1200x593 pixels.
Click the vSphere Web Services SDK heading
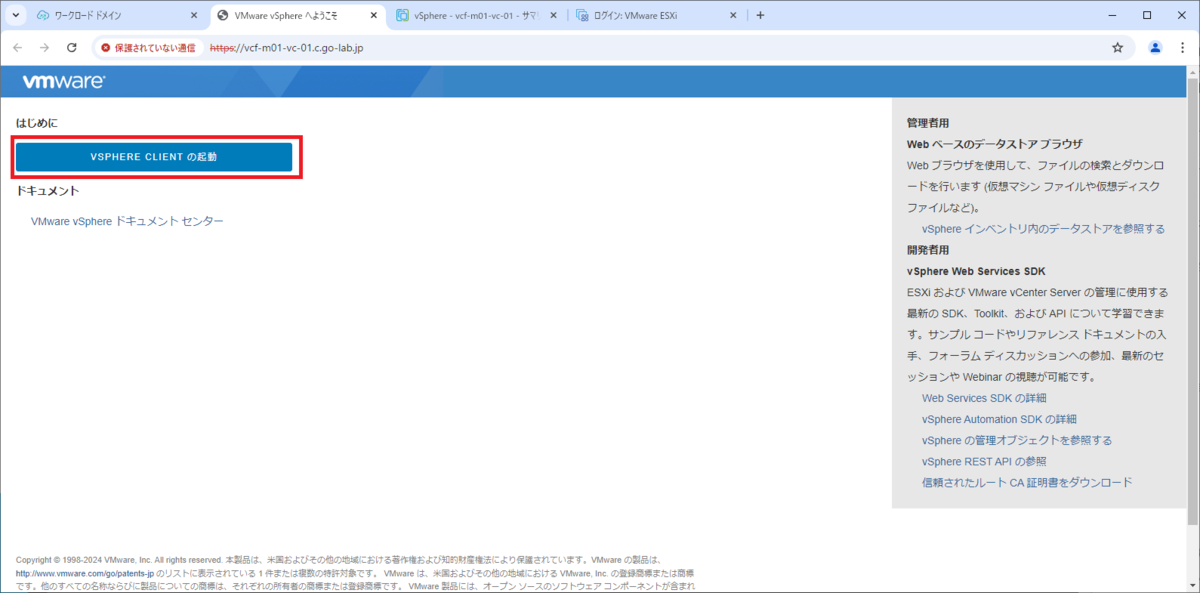click(976, 271)
